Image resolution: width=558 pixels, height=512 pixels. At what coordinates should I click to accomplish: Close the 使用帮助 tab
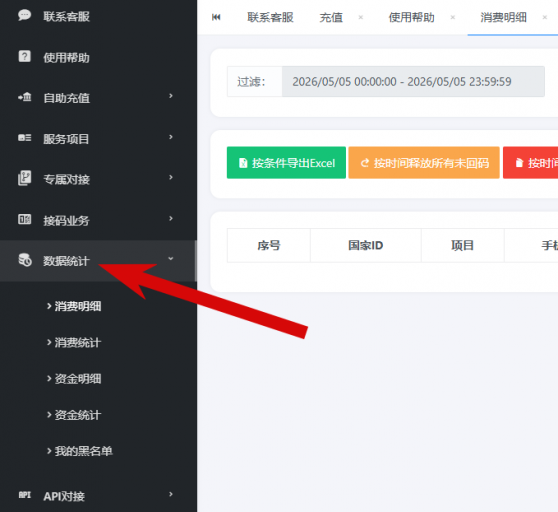tap(453, 17)
